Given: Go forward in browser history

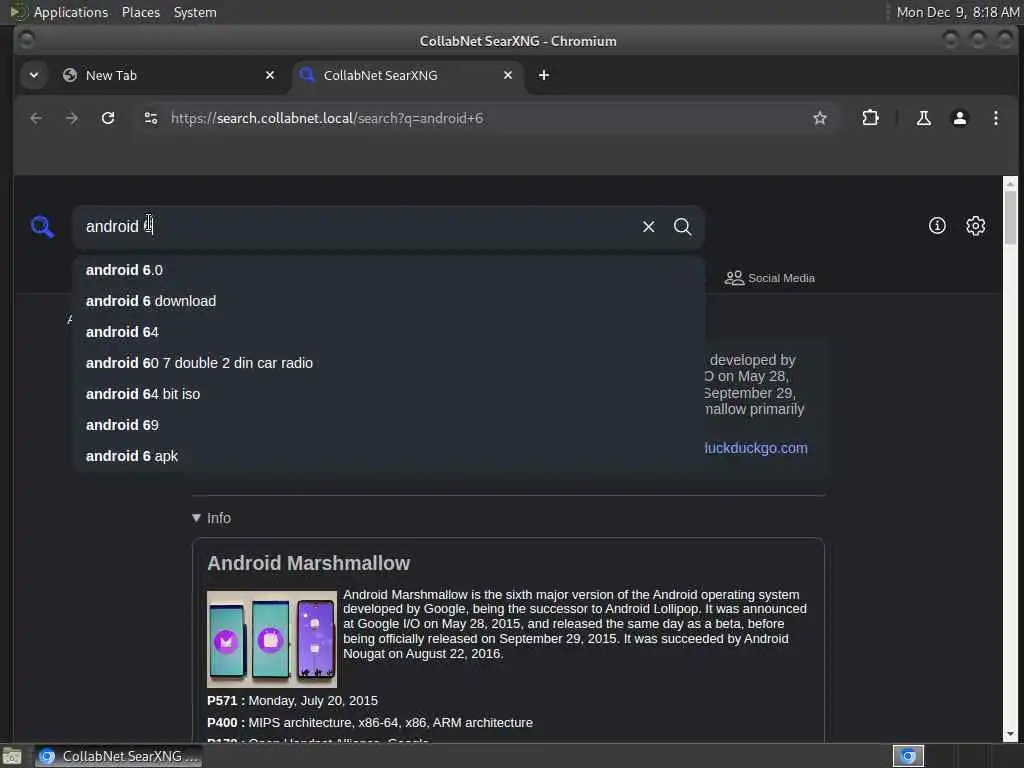Looking at the screenshot, I should [x=72, y=118].
